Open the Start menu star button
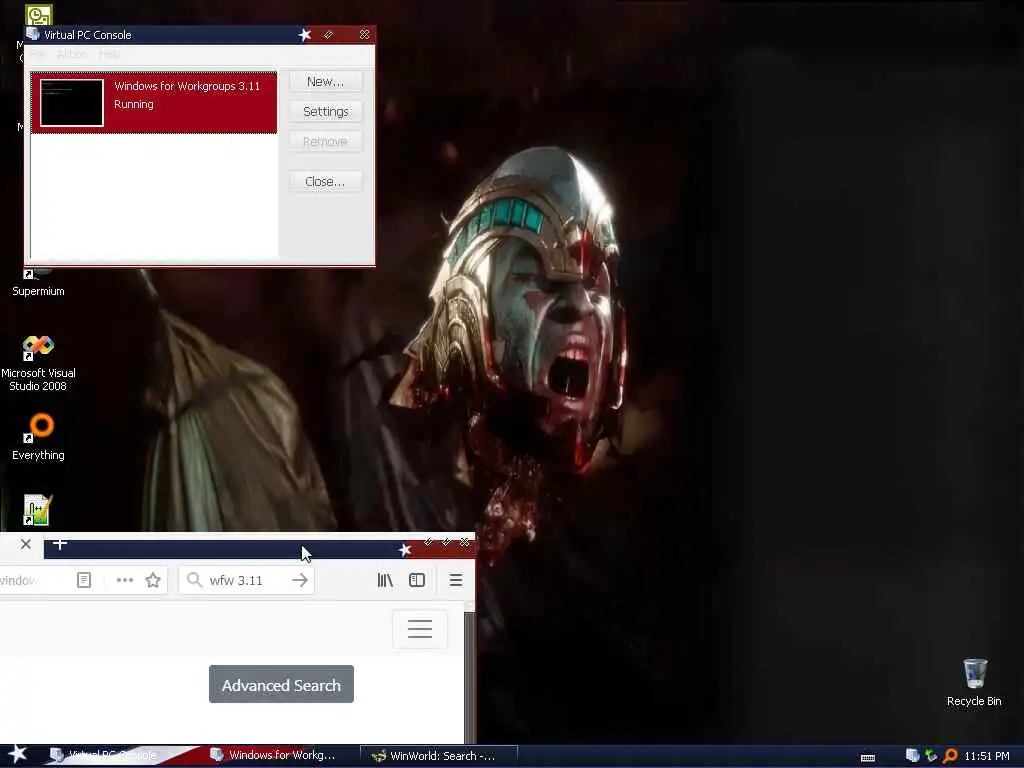Image resolution: width=1024 pixels, height=768 pixels. (17, 755)
